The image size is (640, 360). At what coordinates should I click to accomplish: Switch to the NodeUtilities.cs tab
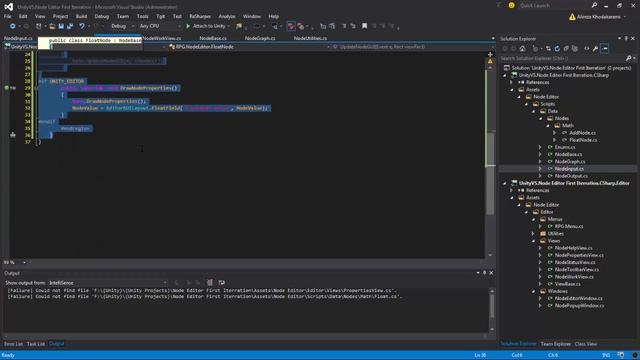[x=310, y=38]
